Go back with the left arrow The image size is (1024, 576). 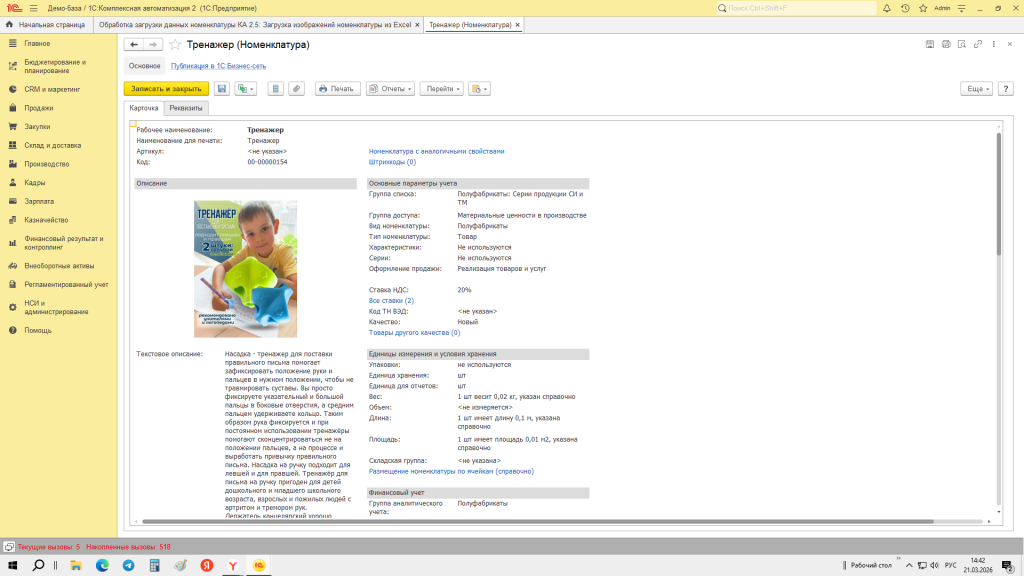coord(134,44)
